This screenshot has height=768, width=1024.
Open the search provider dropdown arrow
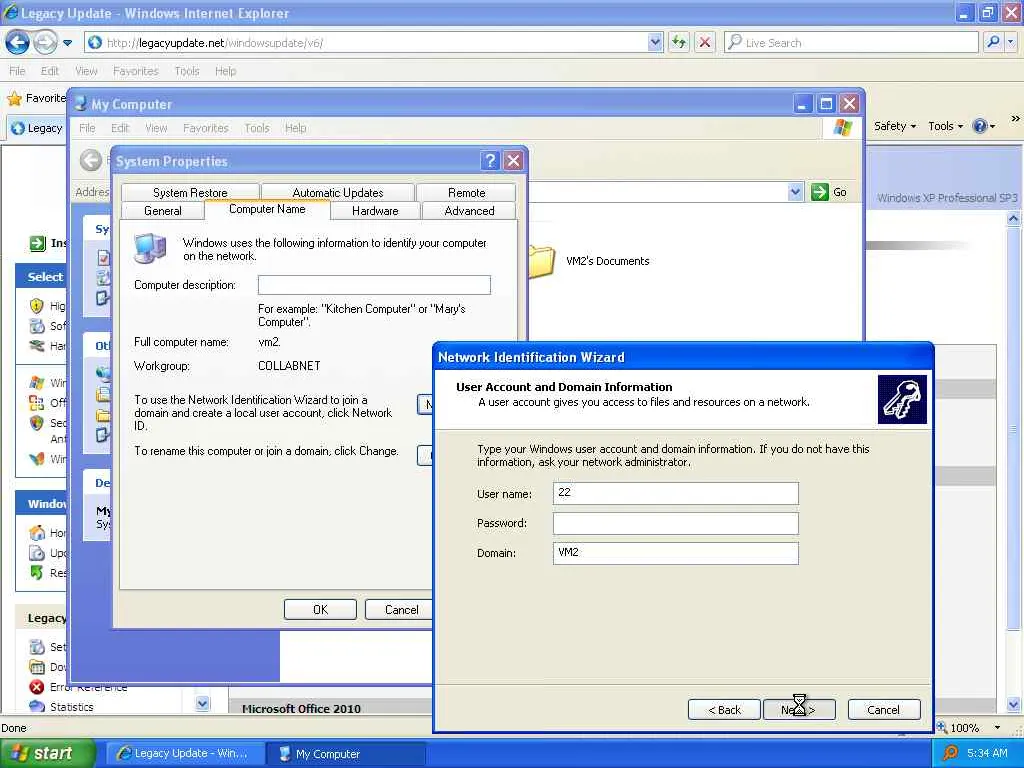click(x=1011, y=42)
